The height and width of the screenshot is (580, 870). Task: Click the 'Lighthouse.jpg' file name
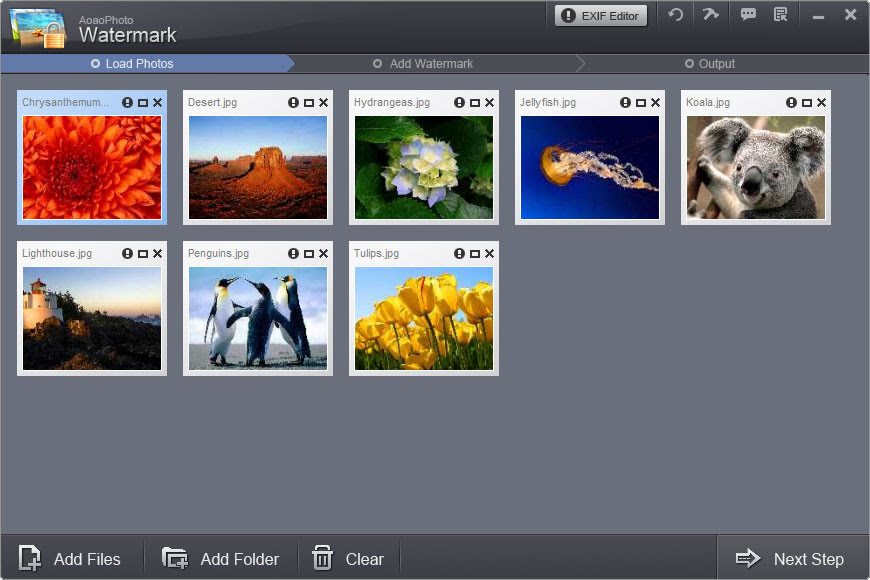(x=57, y=254)
